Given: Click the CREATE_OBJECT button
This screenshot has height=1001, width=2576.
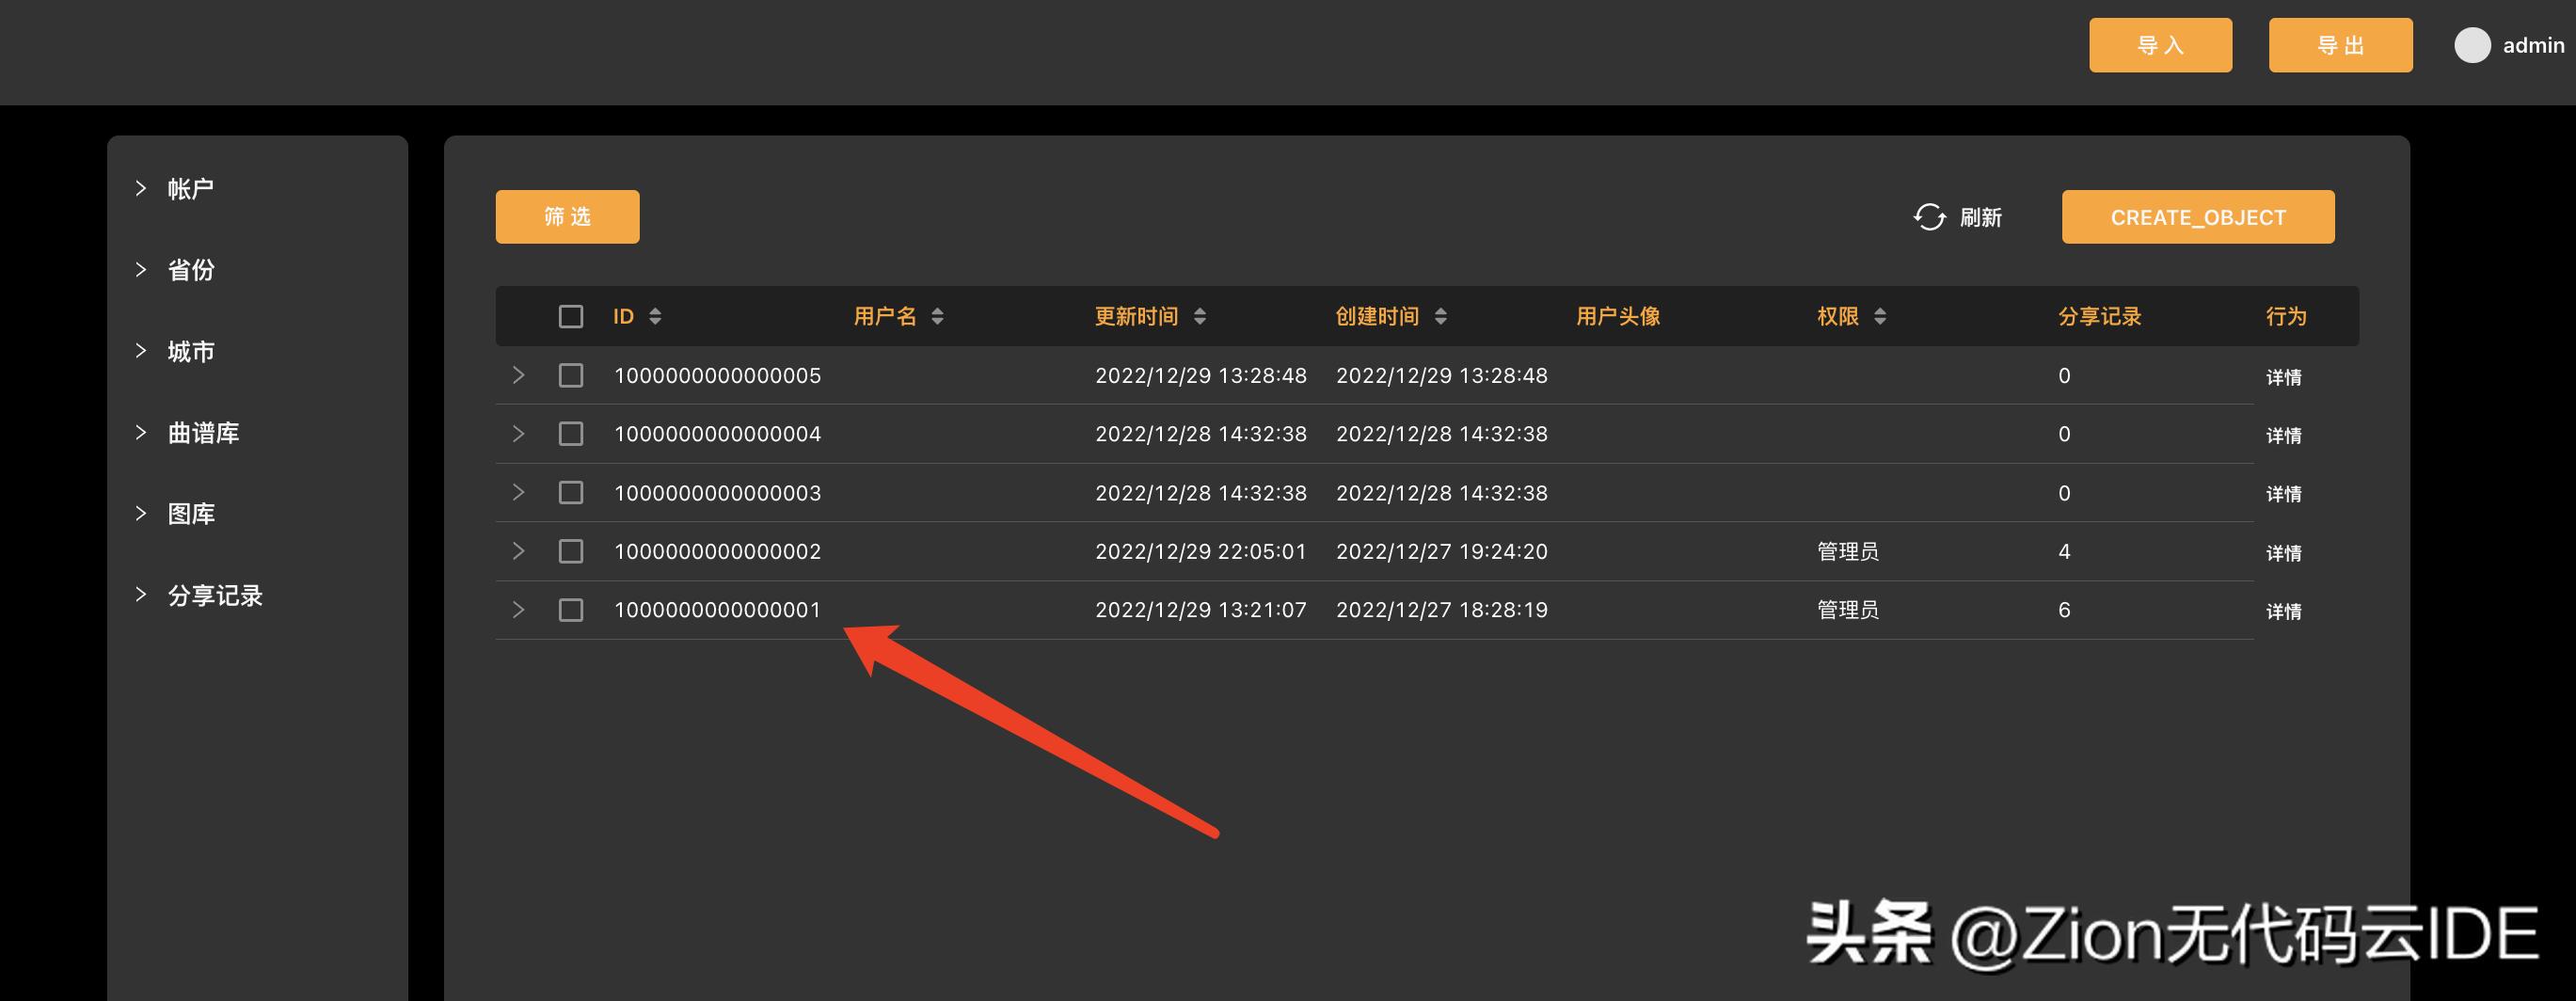Looking at the screenshot, I should [2197, 217].
